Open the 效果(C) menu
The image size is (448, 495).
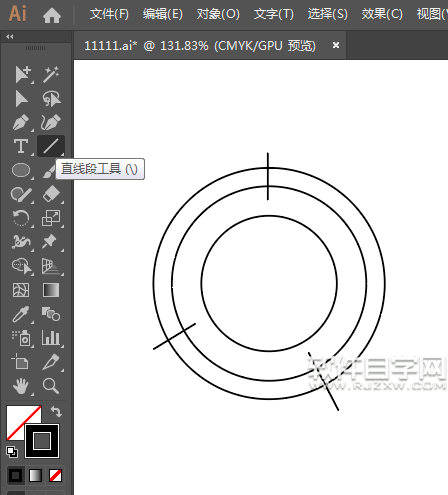(x=382, y=14)
